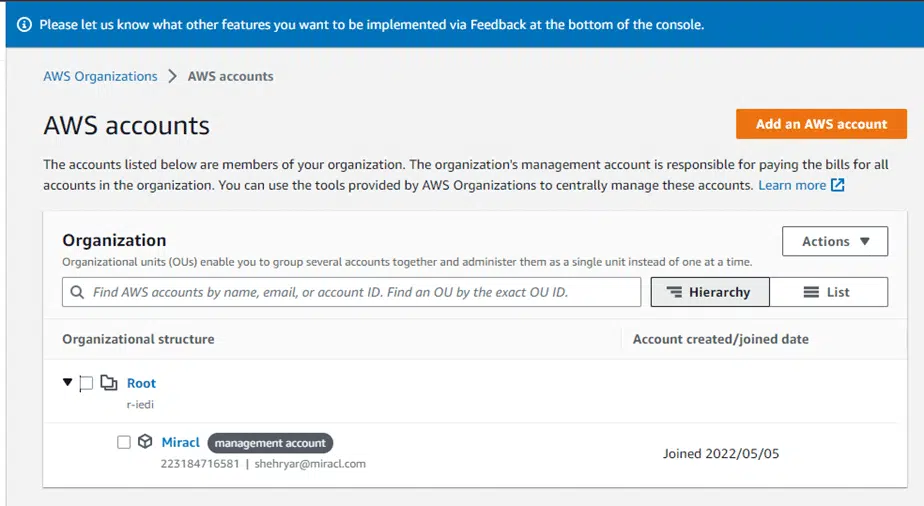Collapse the Root tree node

click(x=67, y=382)
